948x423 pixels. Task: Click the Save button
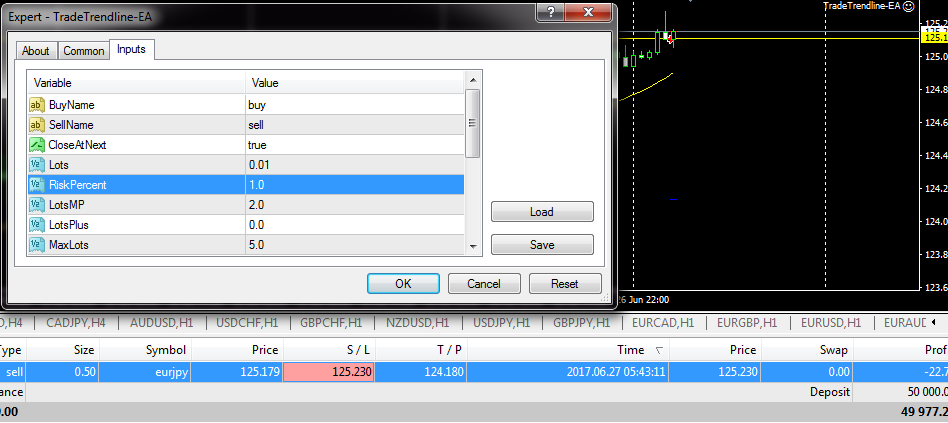click(542, 245)
